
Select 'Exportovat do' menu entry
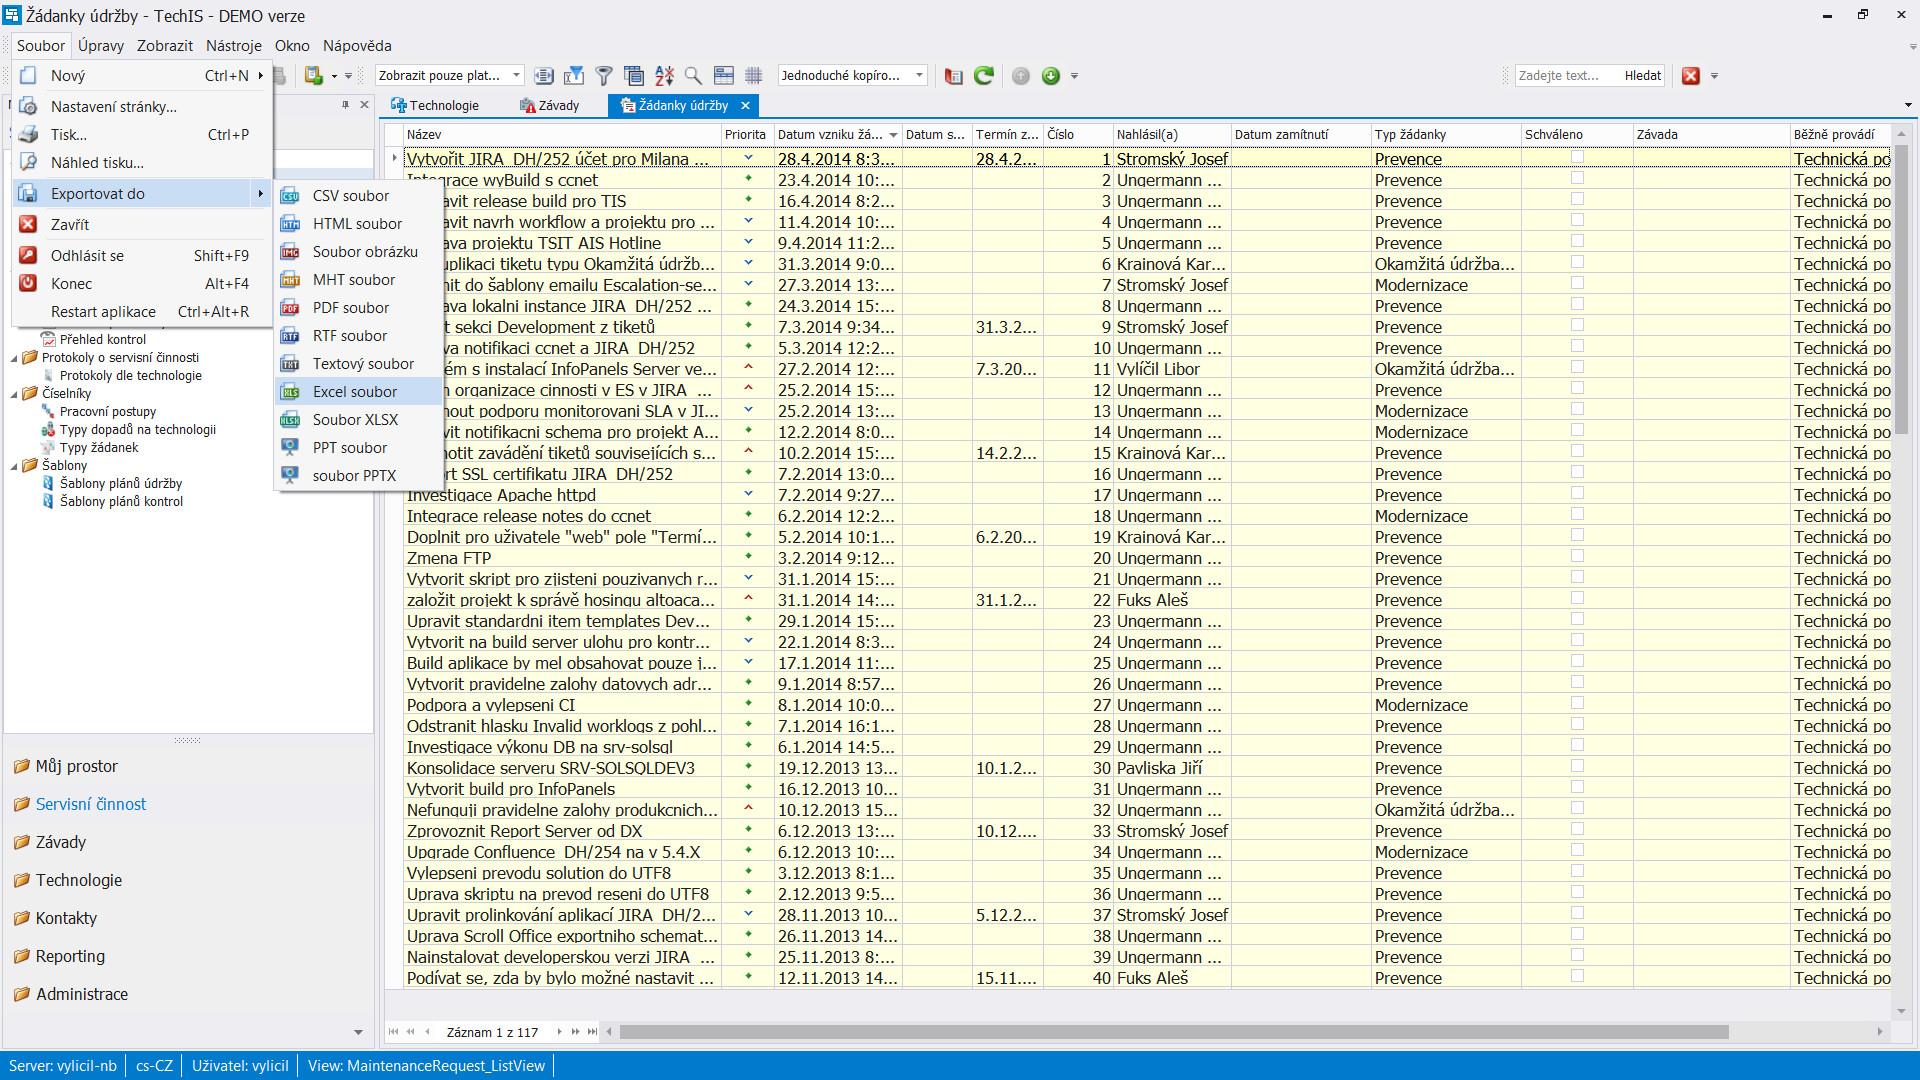tap(142, 193)
